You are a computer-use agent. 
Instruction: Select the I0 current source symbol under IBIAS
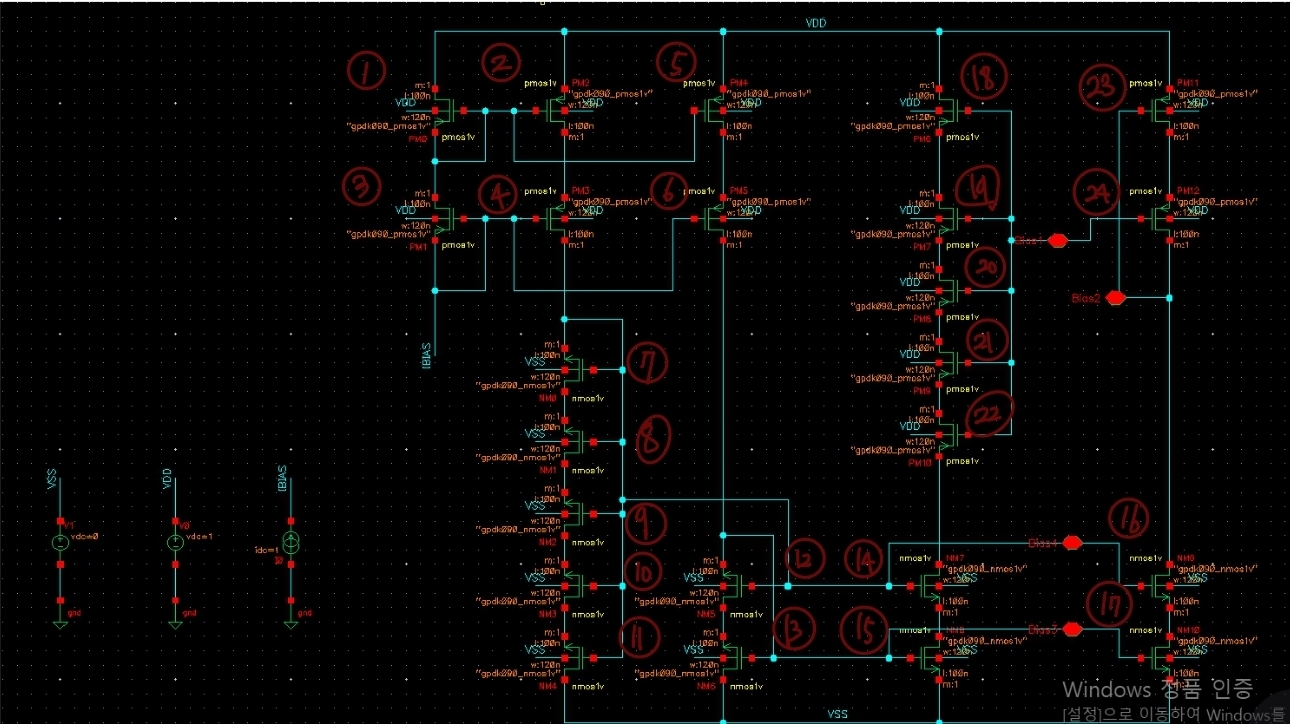click(x=290, y=545)
